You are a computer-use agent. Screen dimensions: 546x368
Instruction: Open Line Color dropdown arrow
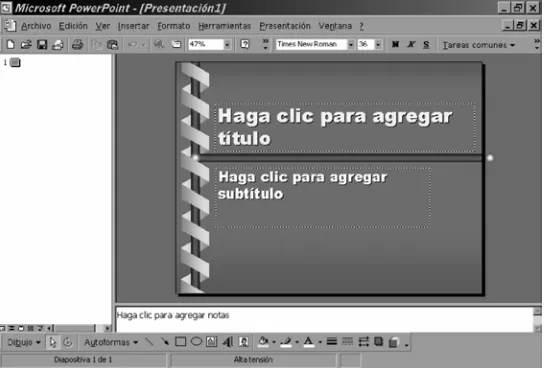(x=297, y=342)
